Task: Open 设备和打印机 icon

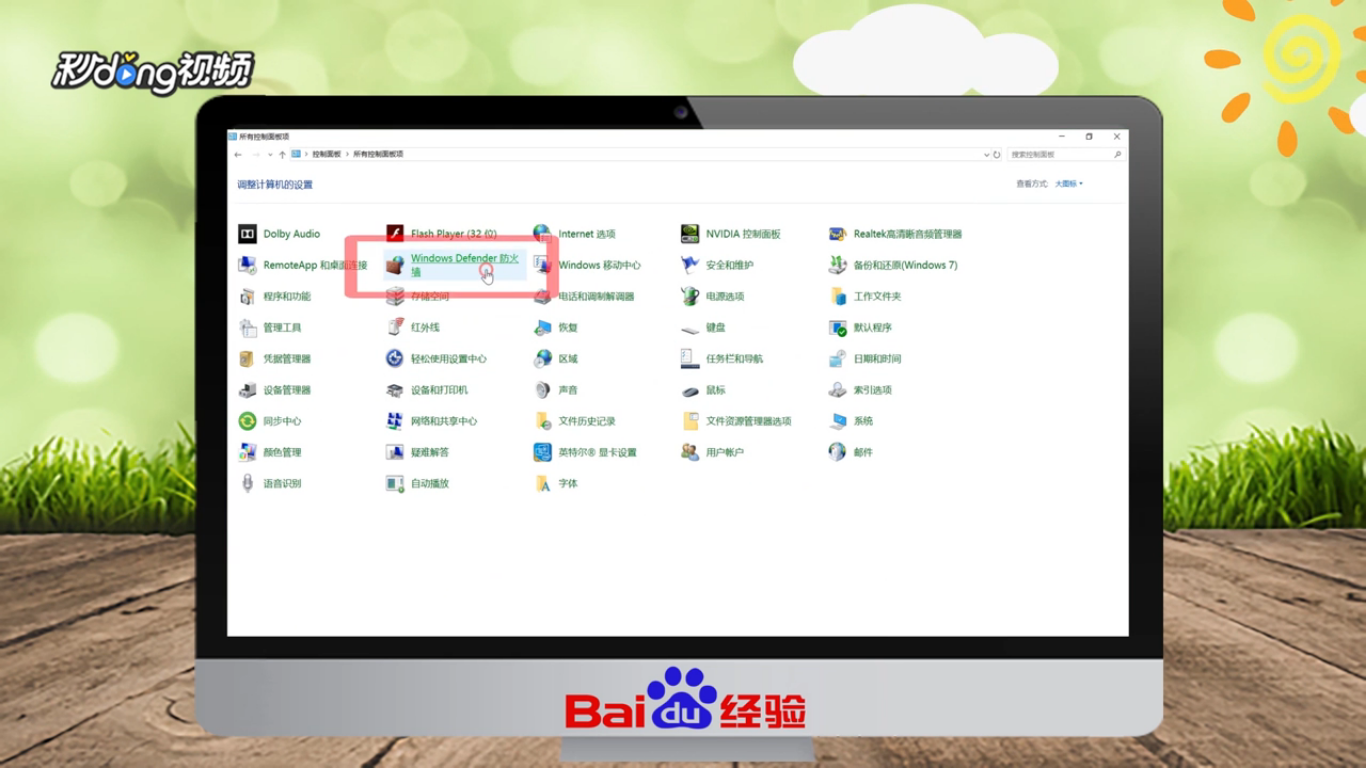Action: (395, 390)
